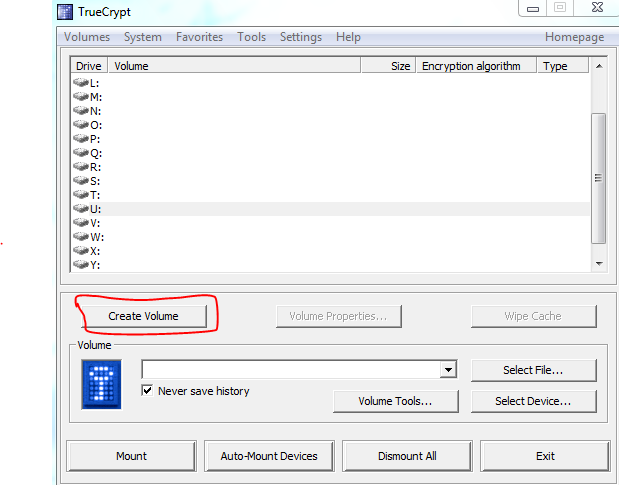The width and height of the screenshot is (619, 485).
Task: Click the Dismount All button
Action: (407, 456)
